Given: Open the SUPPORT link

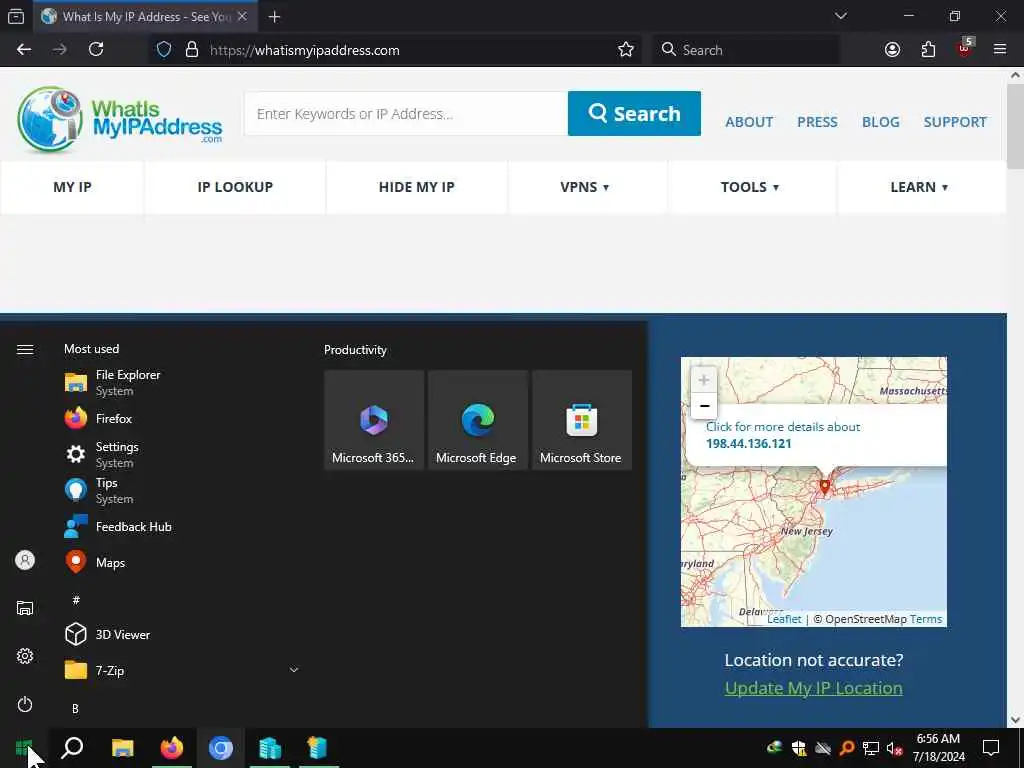Looking at the screenshot, I should click(955, 122).
